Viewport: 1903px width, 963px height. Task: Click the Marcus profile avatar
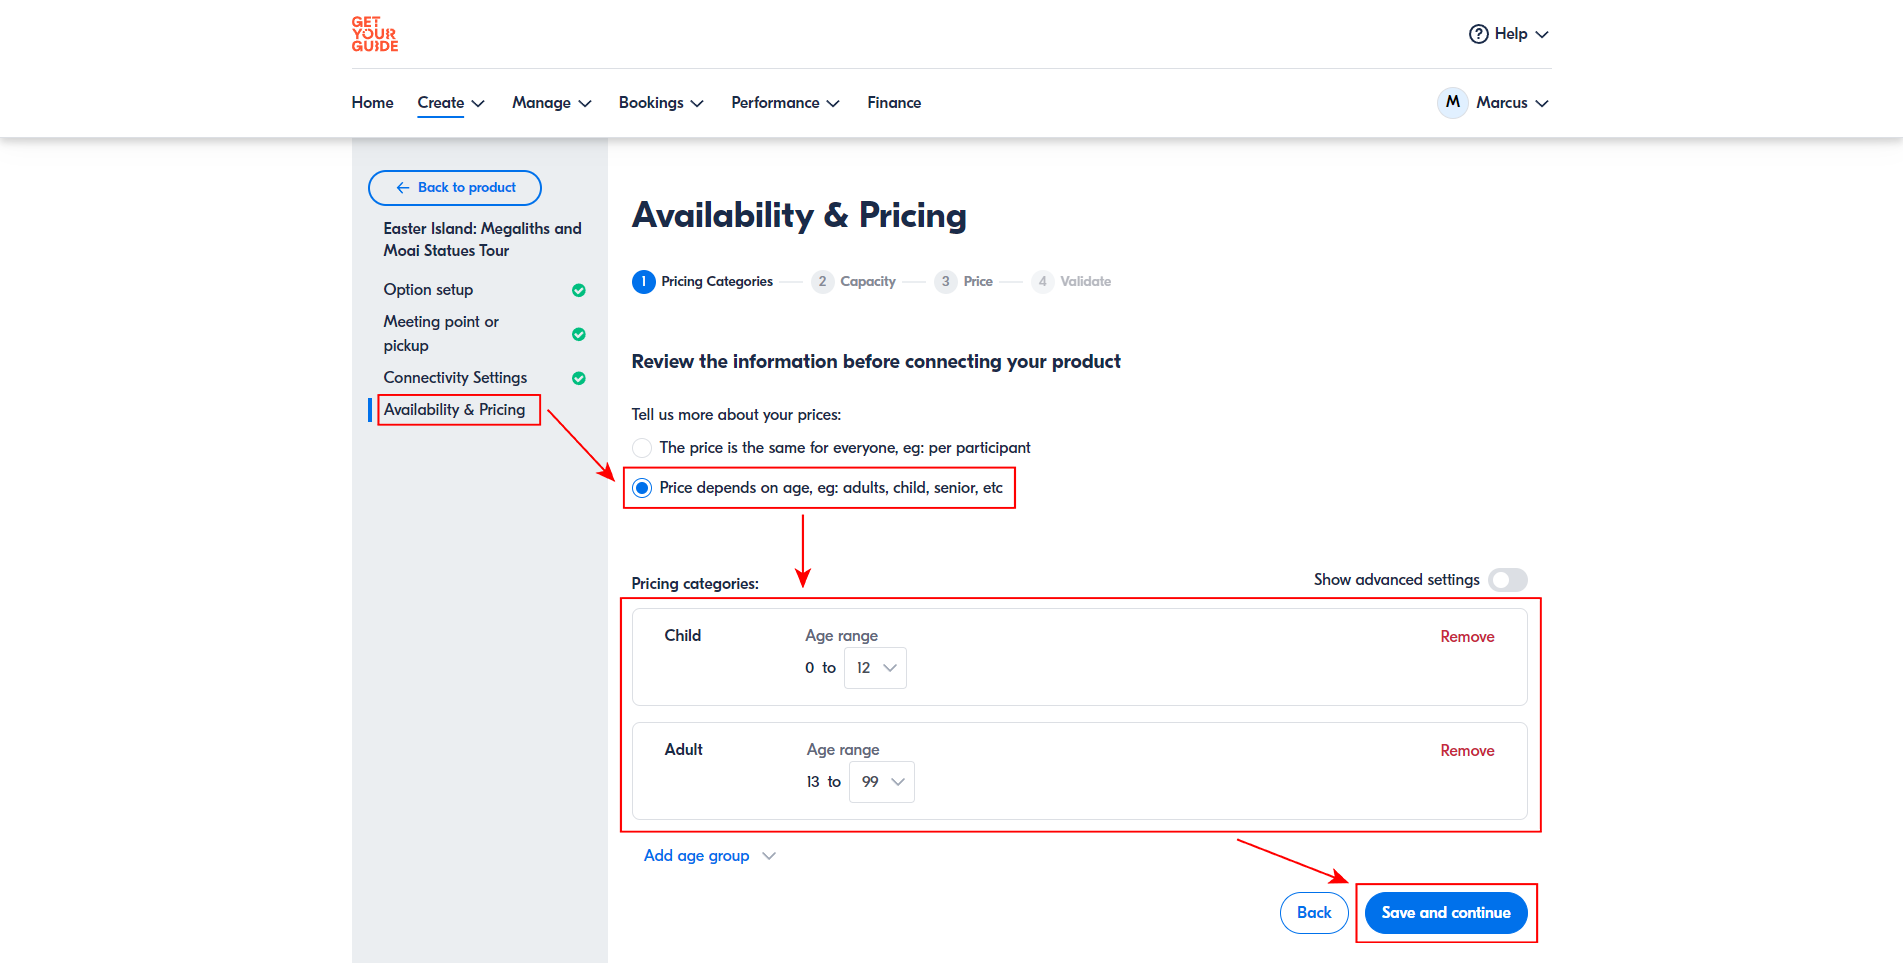[1452, 102]
